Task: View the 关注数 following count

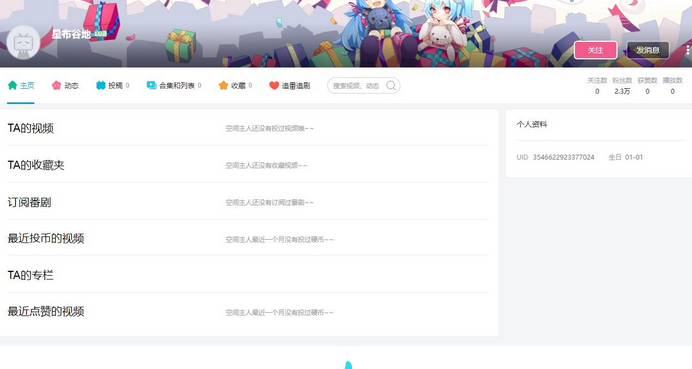Action: [597, 86]
